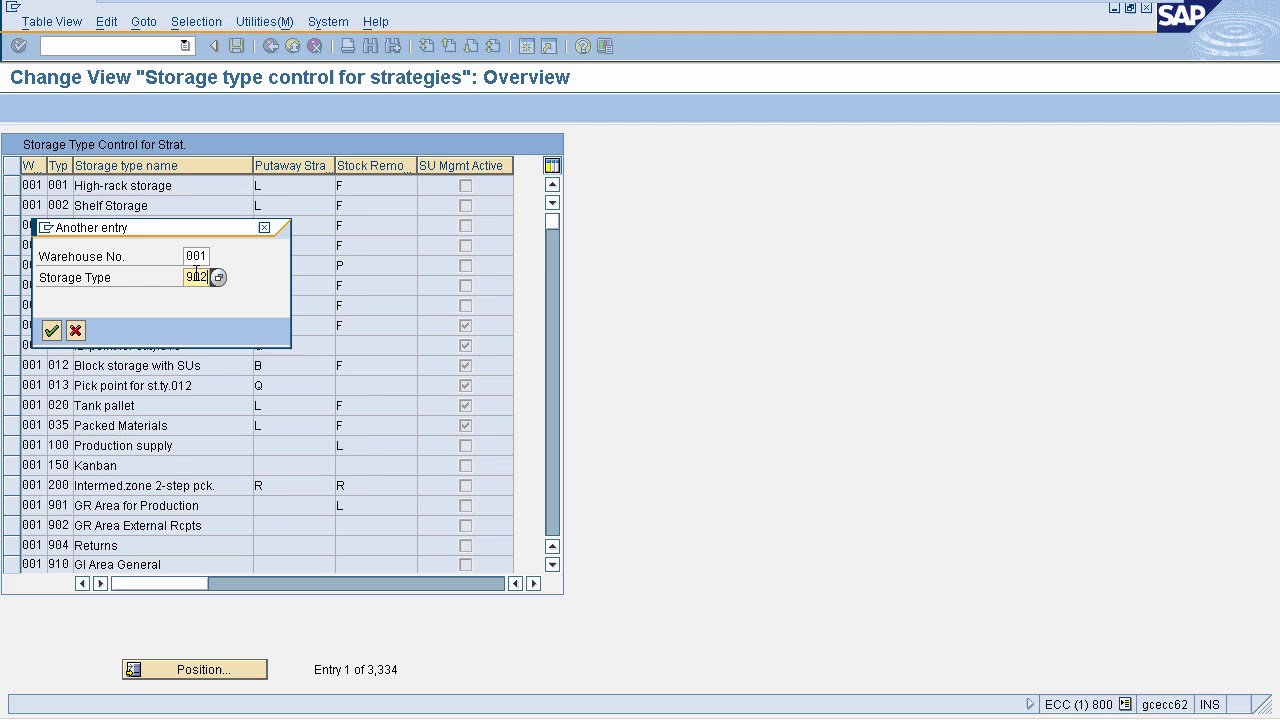This screenshot has width=1280, height=720.
Task: Open Customize Local Layout icon
Action: pos(605,46)
